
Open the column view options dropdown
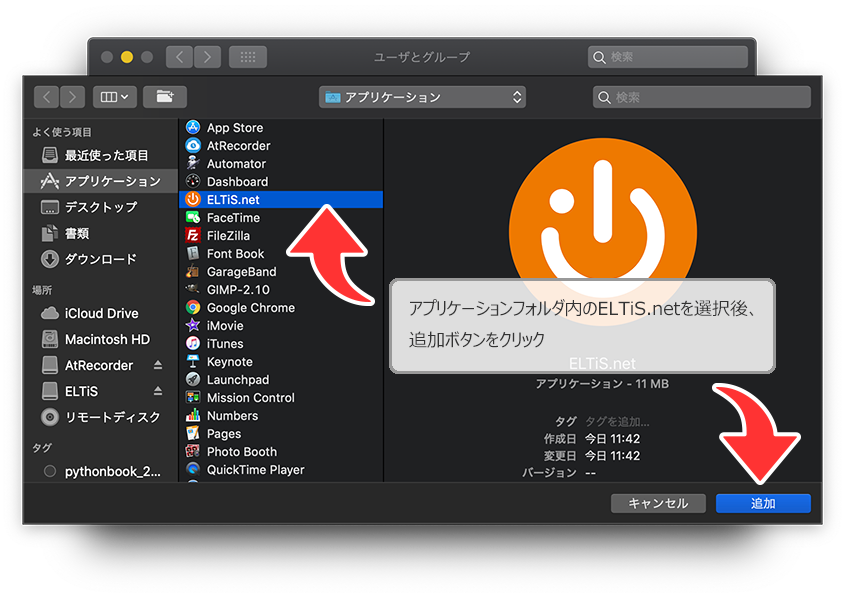pos(115,97)
